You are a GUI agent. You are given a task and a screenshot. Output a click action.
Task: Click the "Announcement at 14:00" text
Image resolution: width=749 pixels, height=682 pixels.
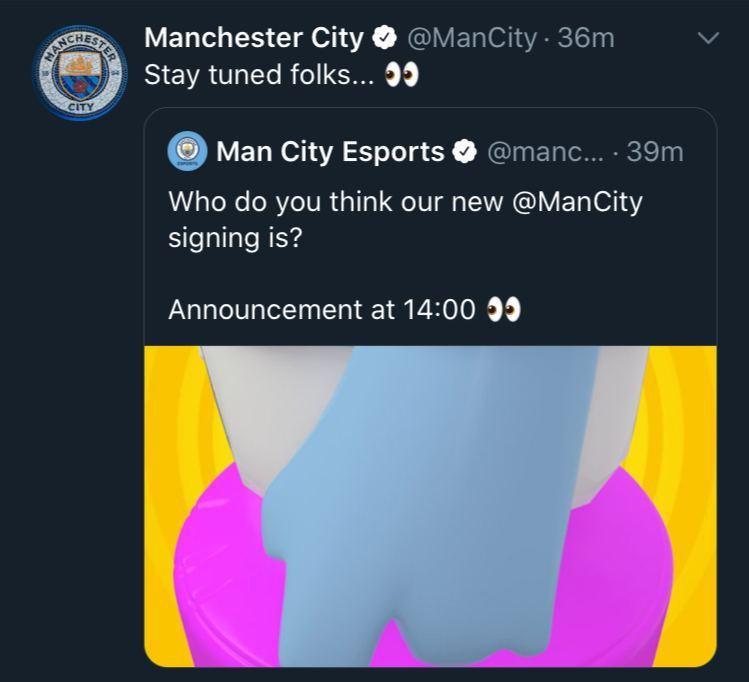click(321, 310)
